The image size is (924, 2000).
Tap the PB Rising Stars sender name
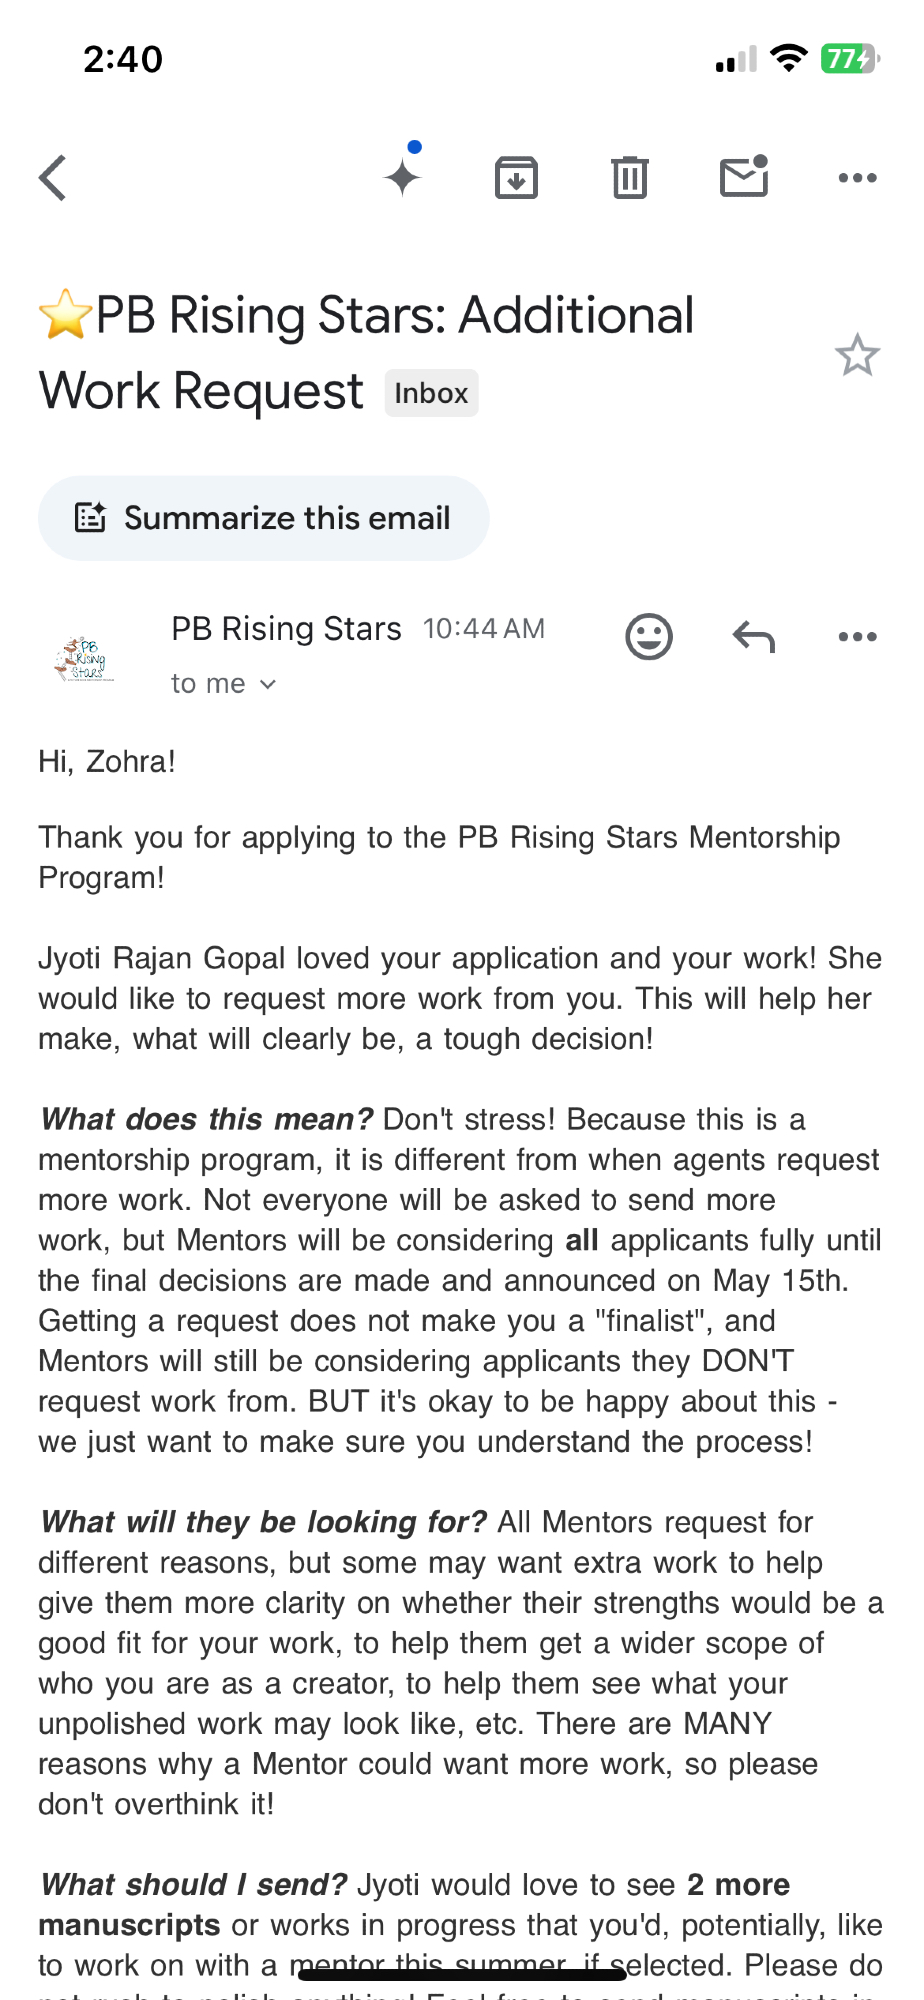[x=286, y=629]
